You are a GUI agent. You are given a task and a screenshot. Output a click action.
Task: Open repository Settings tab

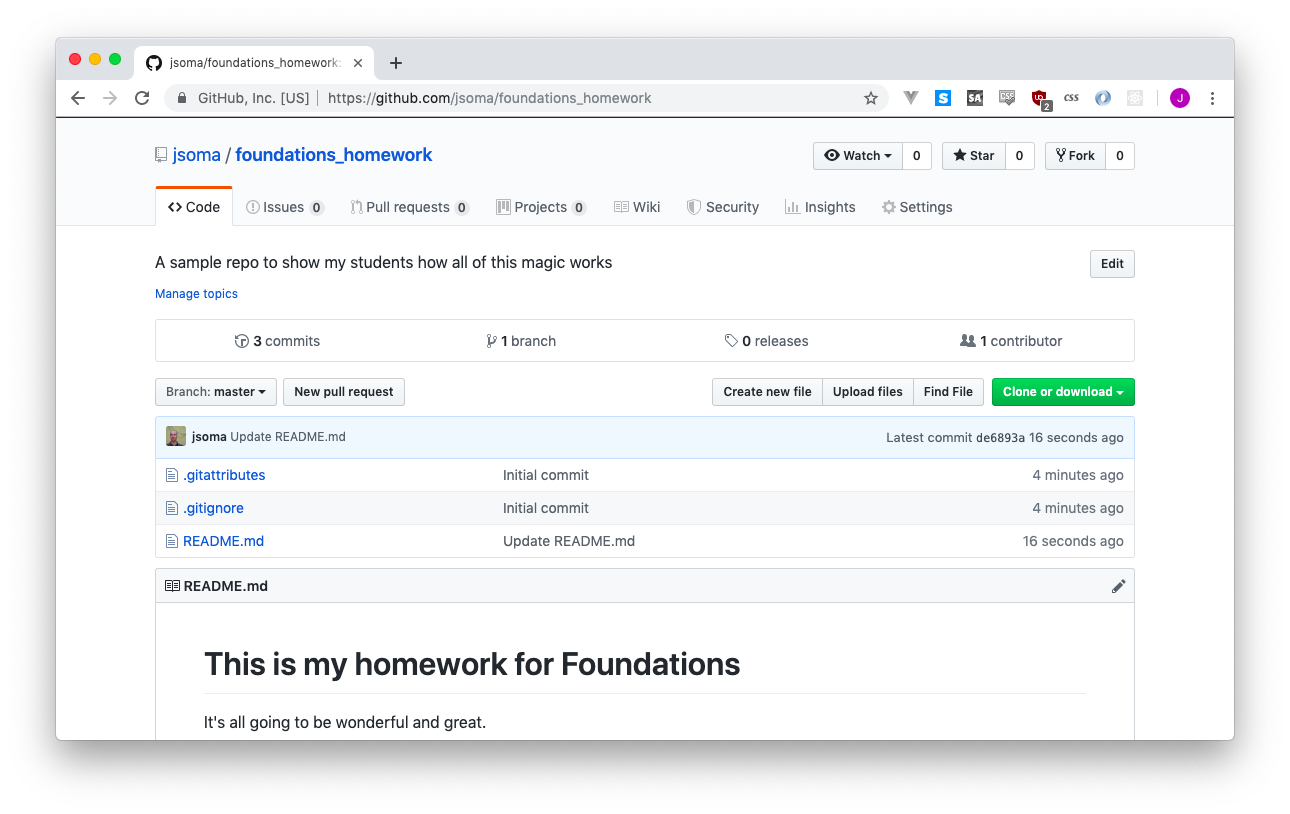point(916,207)
